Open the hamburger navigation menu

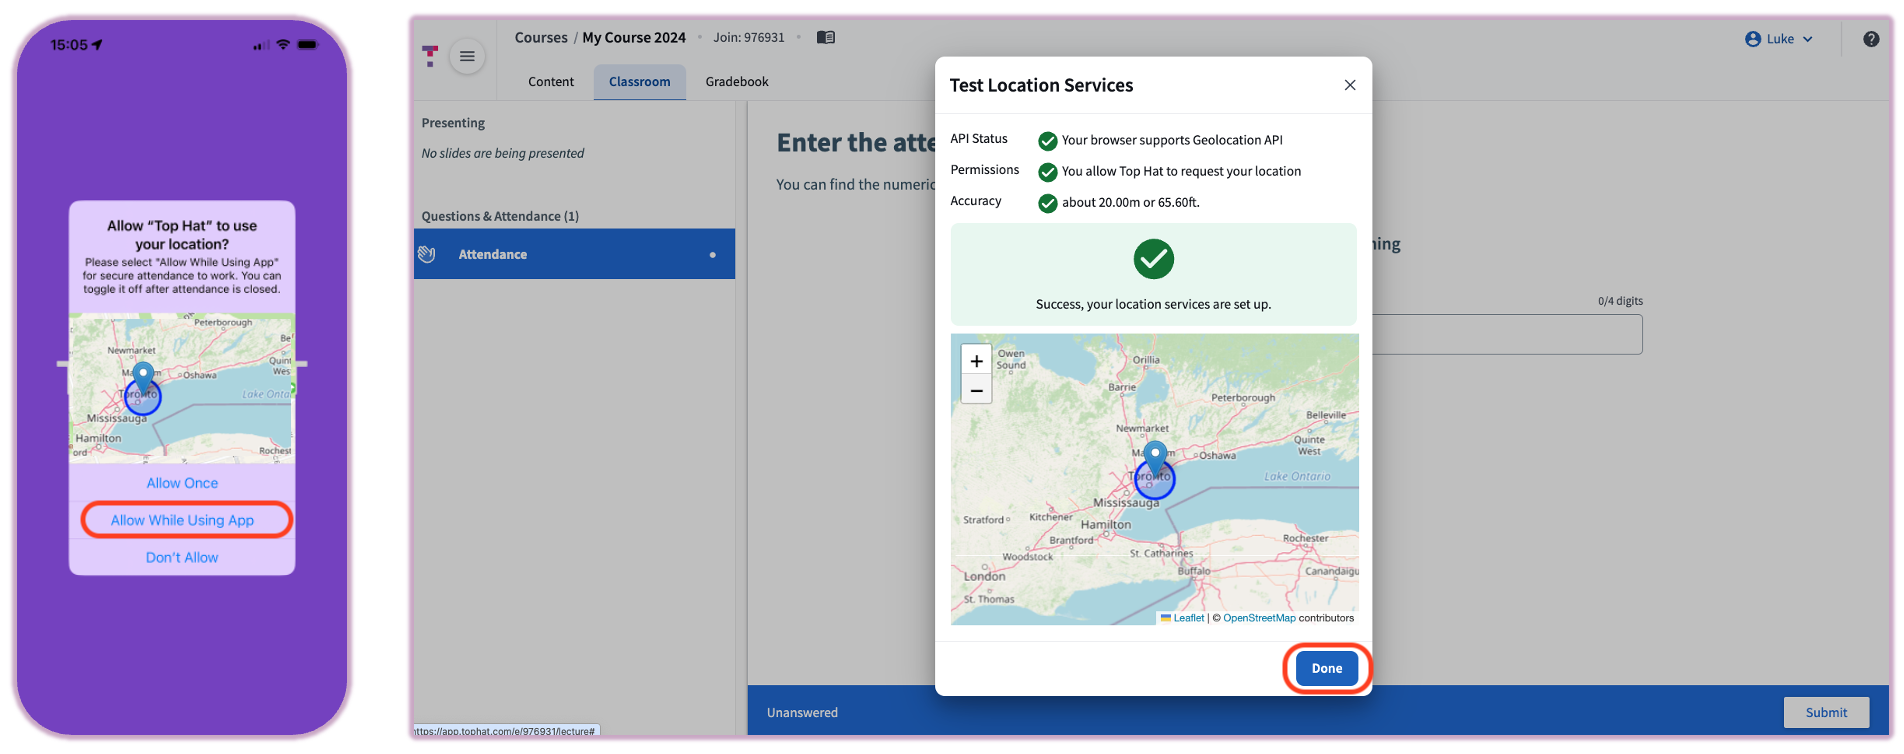[467, 56]
